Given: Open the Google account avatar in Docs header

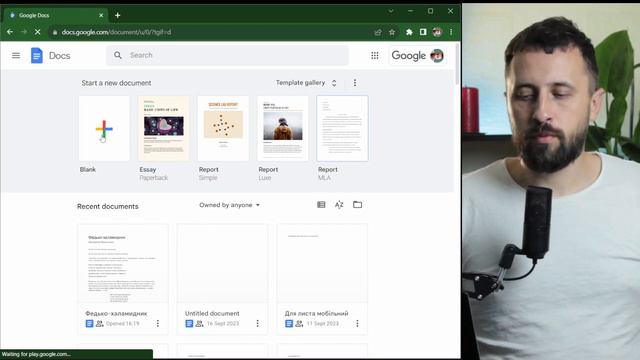Looking at the screenshot, I should (x=437, y=56).
